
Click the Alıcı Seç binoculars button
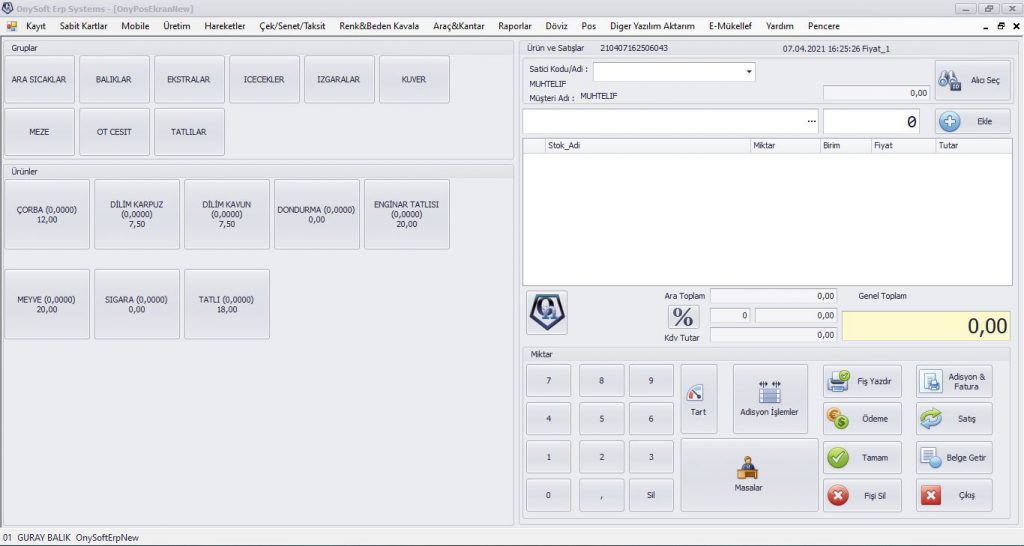click(x=972, y=80)
